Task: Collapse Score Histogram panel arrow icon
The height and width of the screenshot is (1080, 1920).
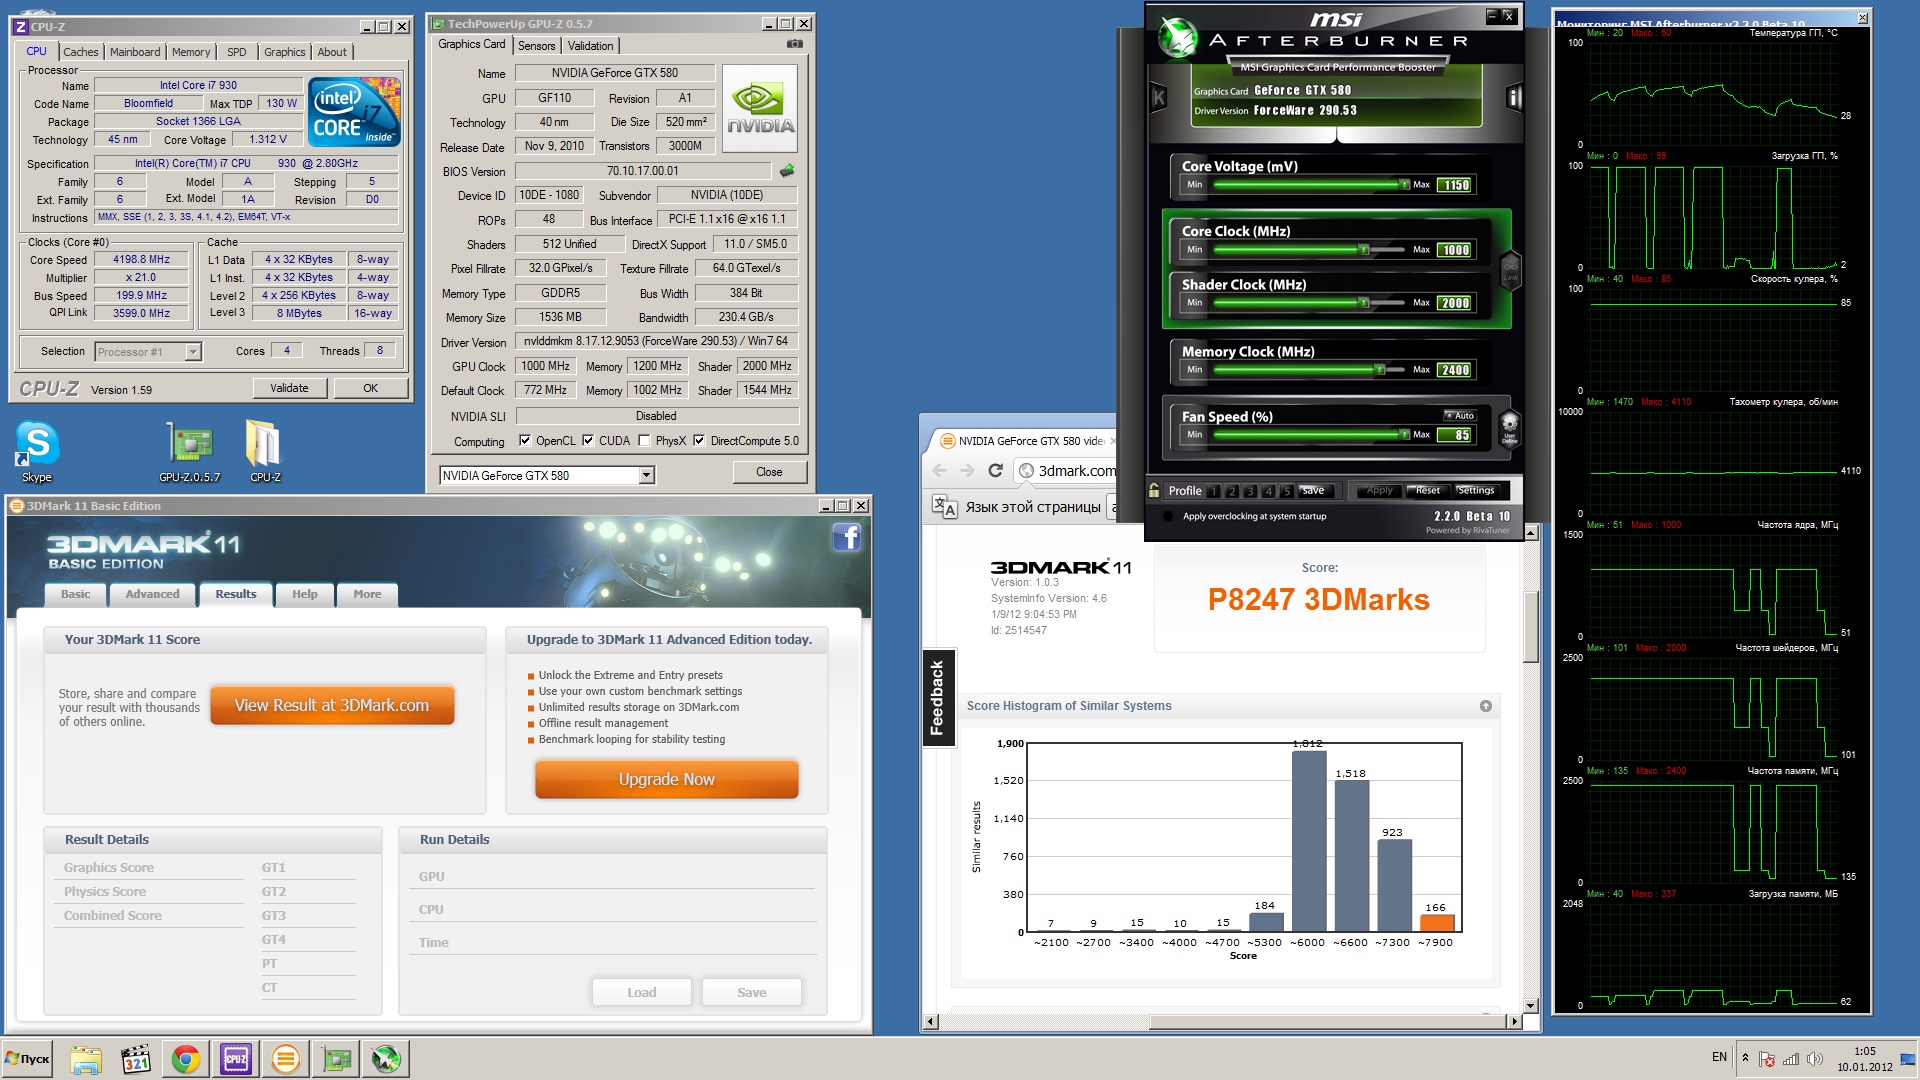Action: coord(1486,706)
